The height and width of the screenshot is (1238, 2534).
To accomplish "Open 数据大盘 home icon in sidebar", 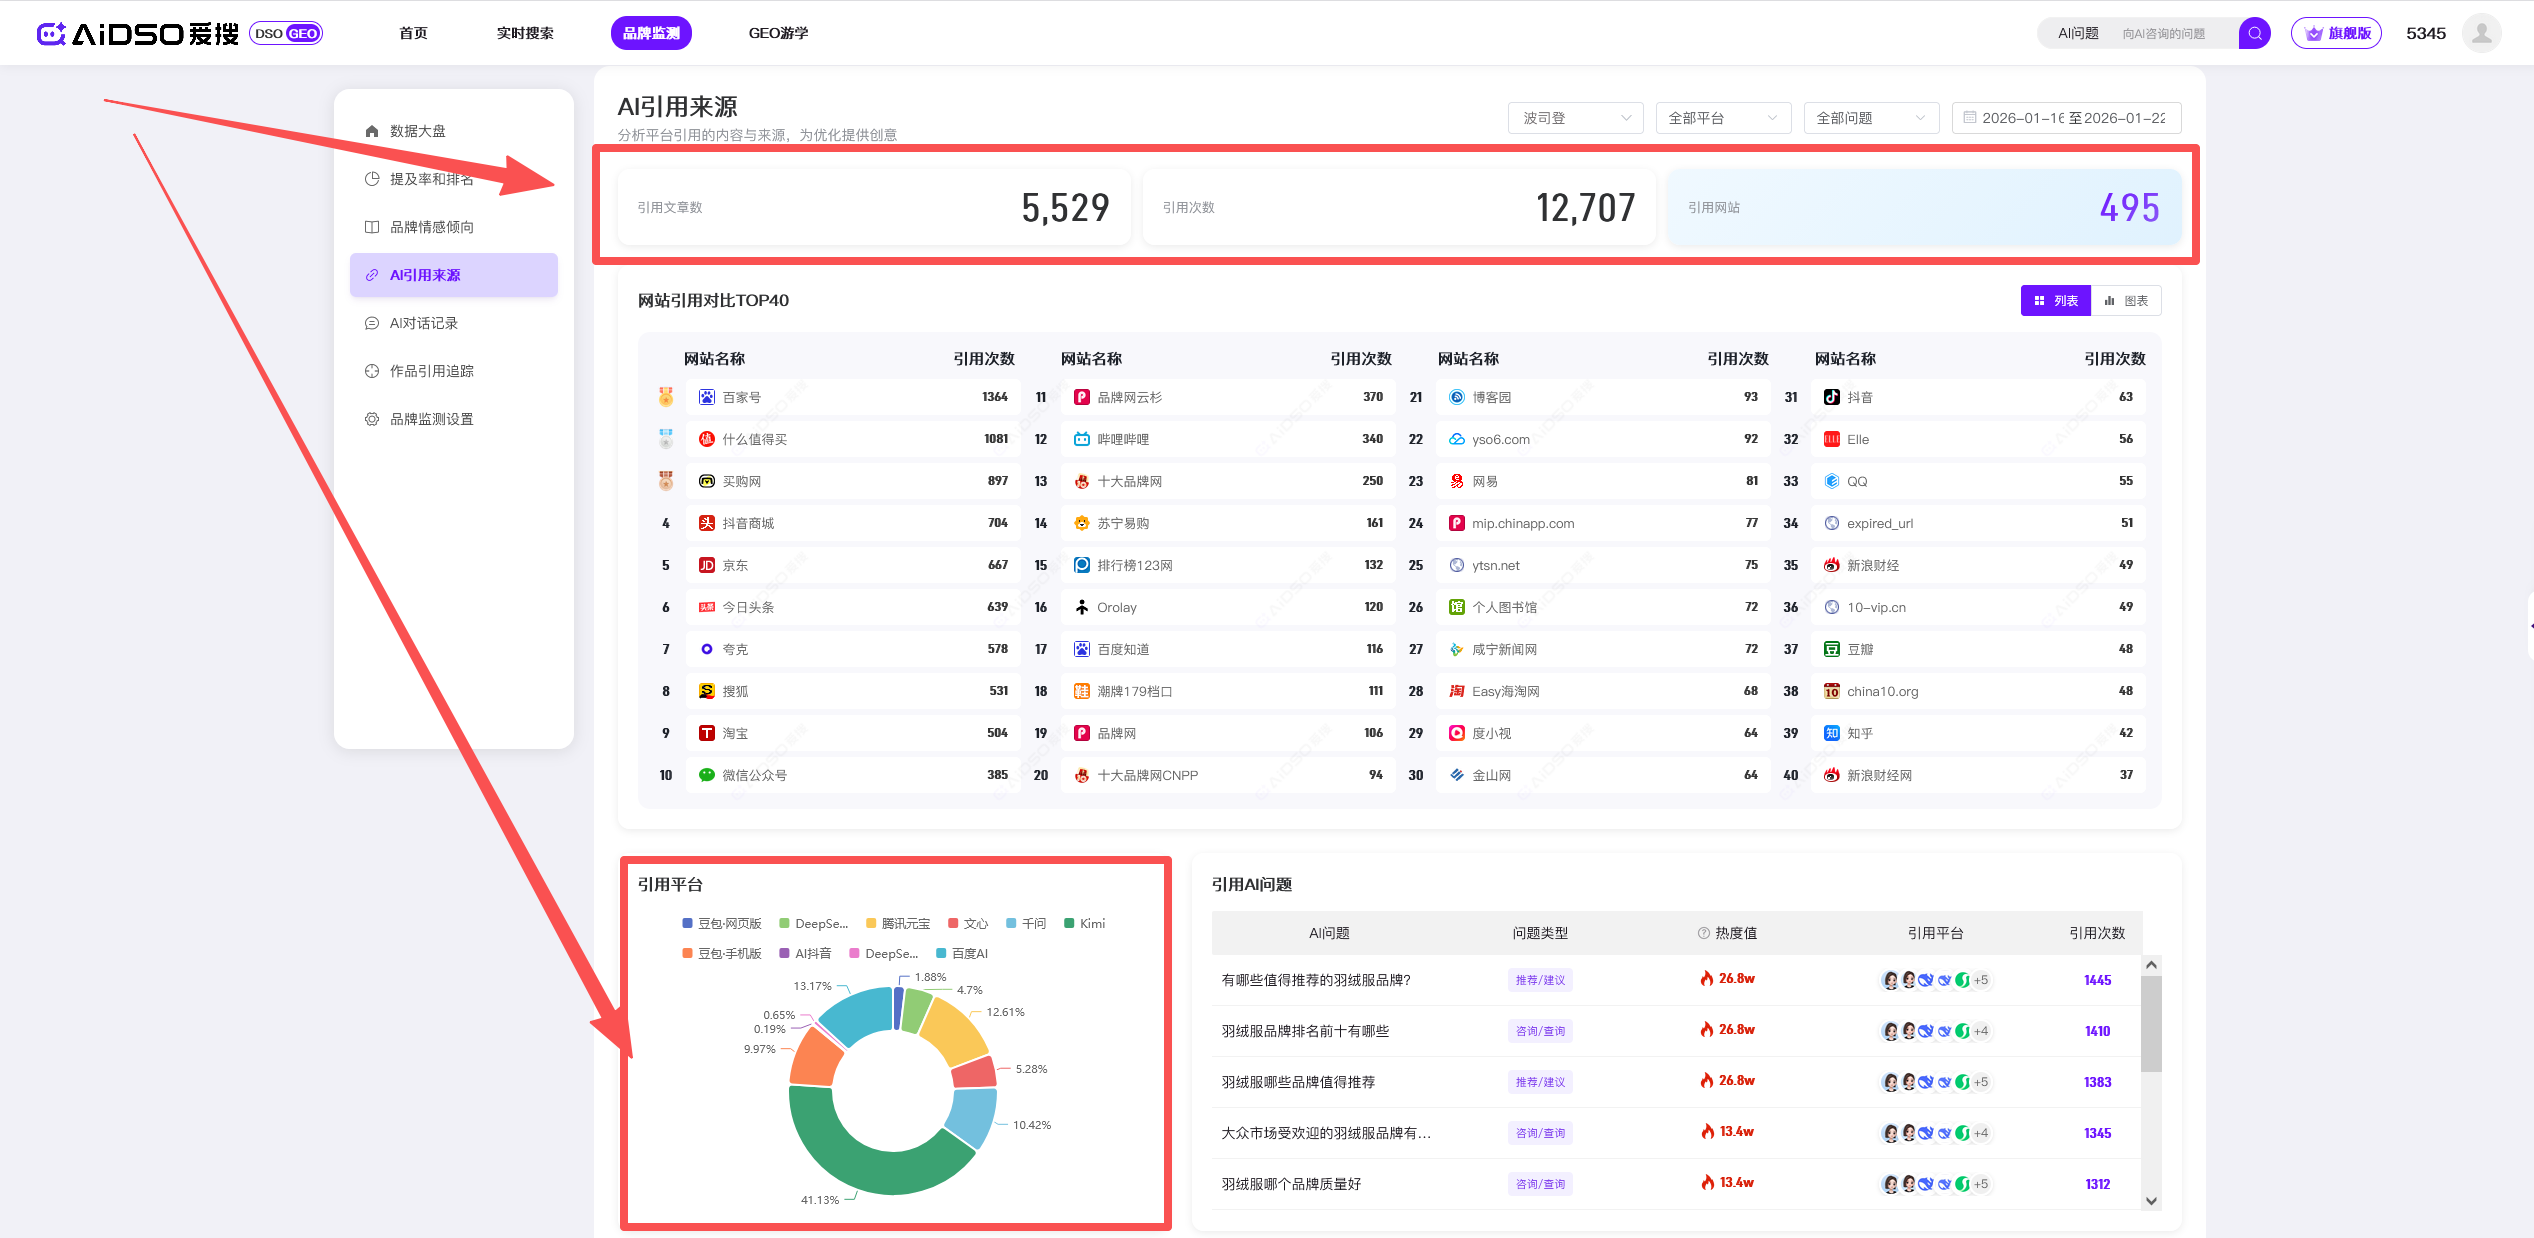I will (372, 131).
